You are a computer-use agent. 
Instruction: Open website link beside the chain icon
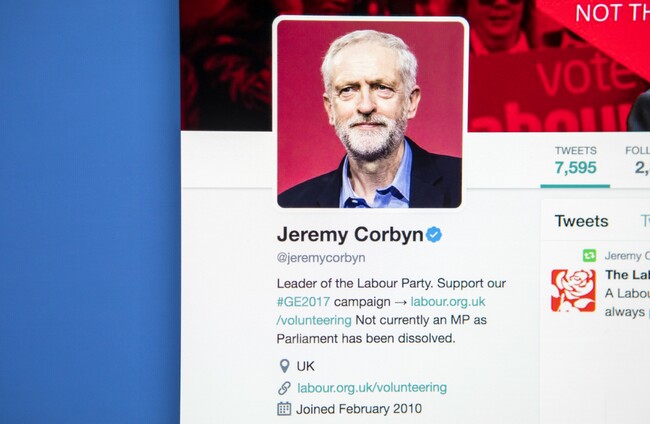[372, 388]
